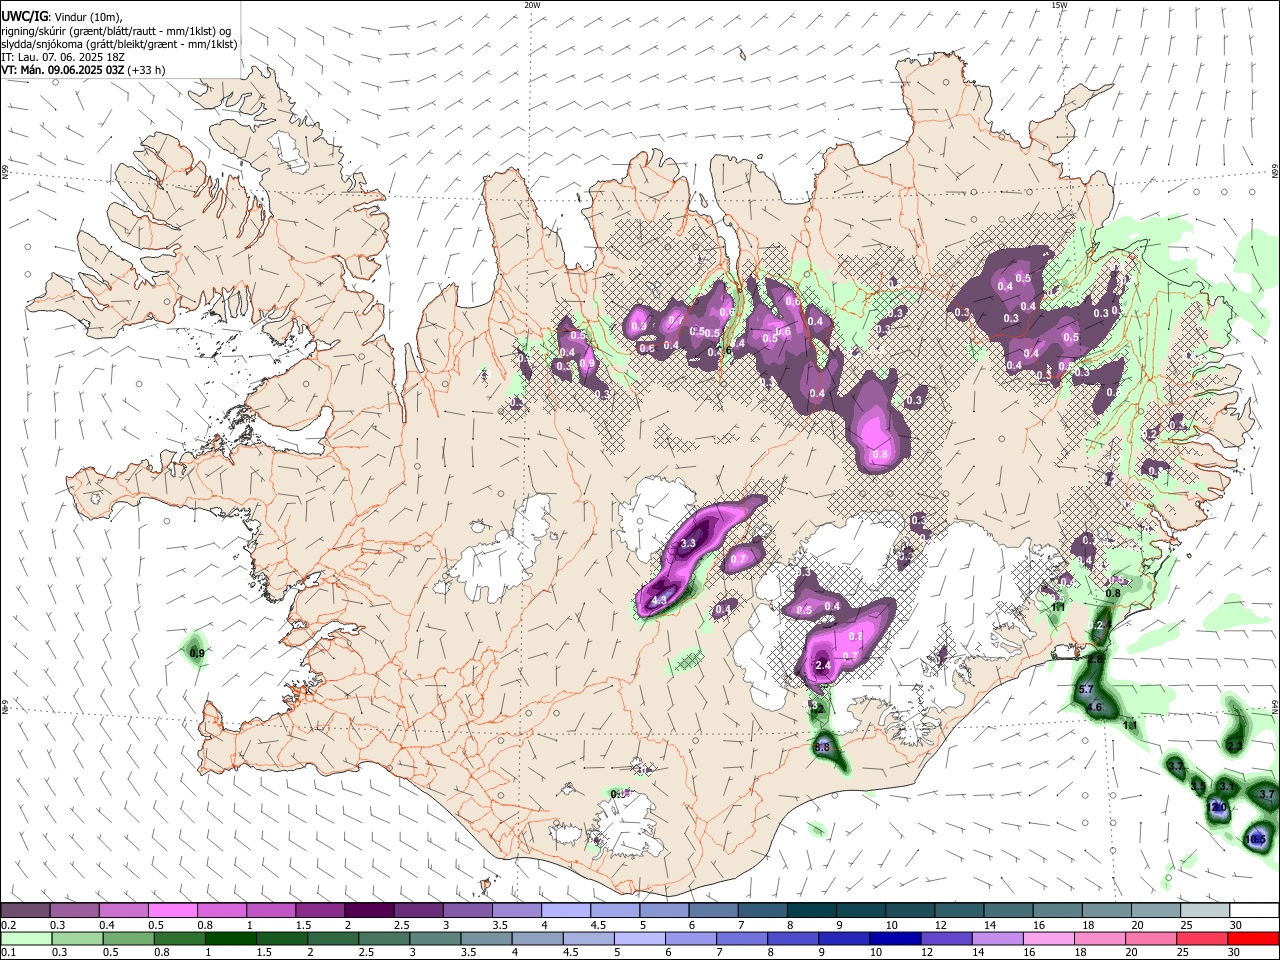The height and width of the screenshot is (960, 1280).
Task: Click the 12.0 precipitation value on the map
Action: pyautogui.click(x=1218, y=808)
